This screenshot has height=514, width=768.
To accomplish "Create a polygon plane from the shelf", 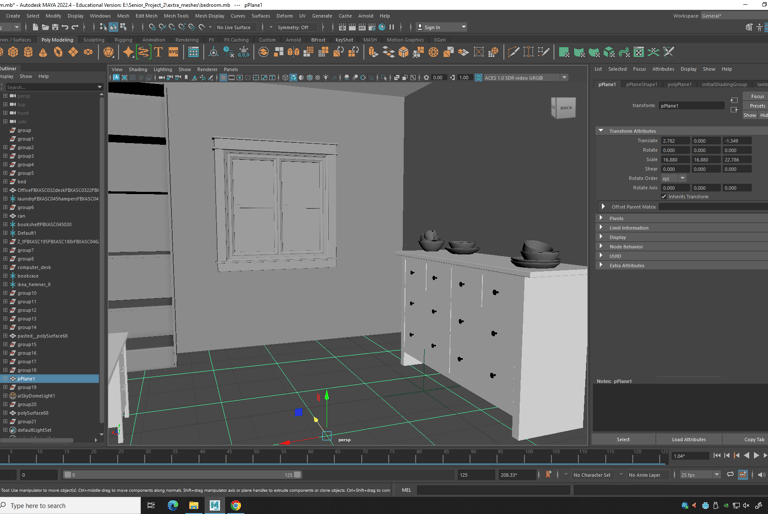I will (73, 52).
